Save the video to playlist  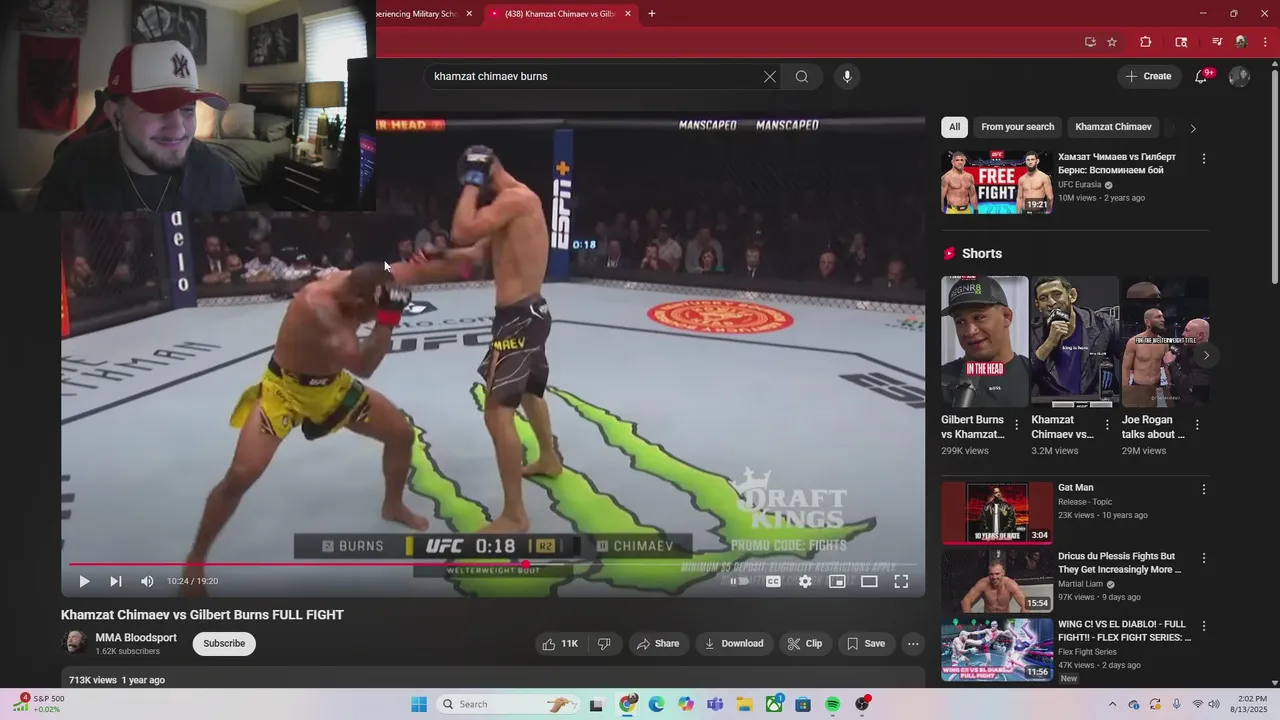point(866,644)
